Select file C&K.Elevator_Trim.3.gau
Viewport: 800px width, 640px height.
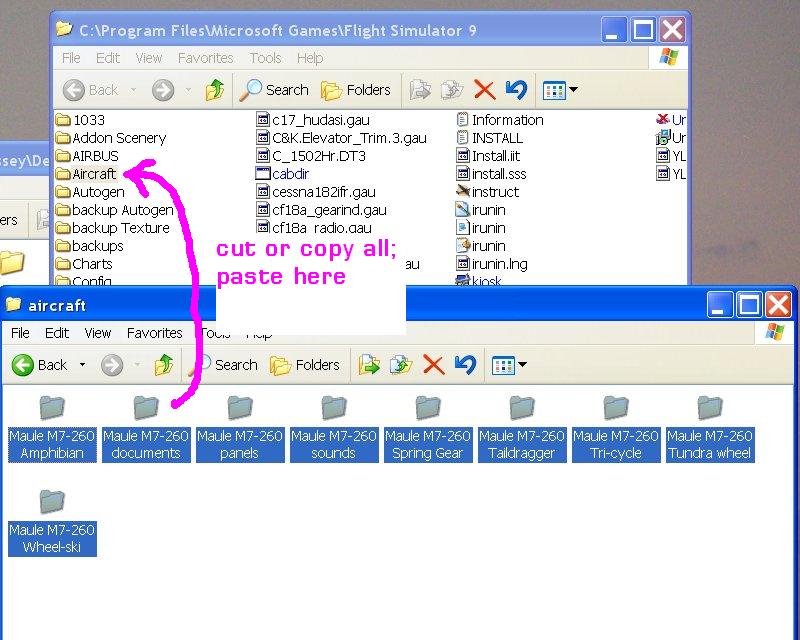pyautogui.click(x=341, y=138)
